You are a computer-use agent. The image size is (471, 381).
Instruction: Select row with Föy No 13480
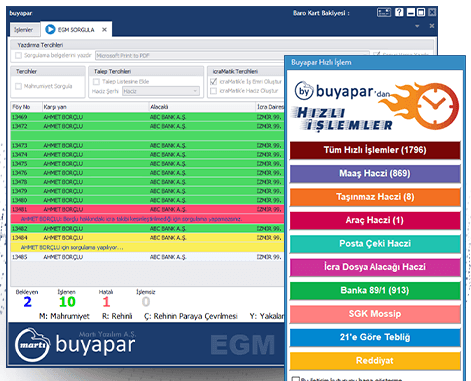click(147, 200)
